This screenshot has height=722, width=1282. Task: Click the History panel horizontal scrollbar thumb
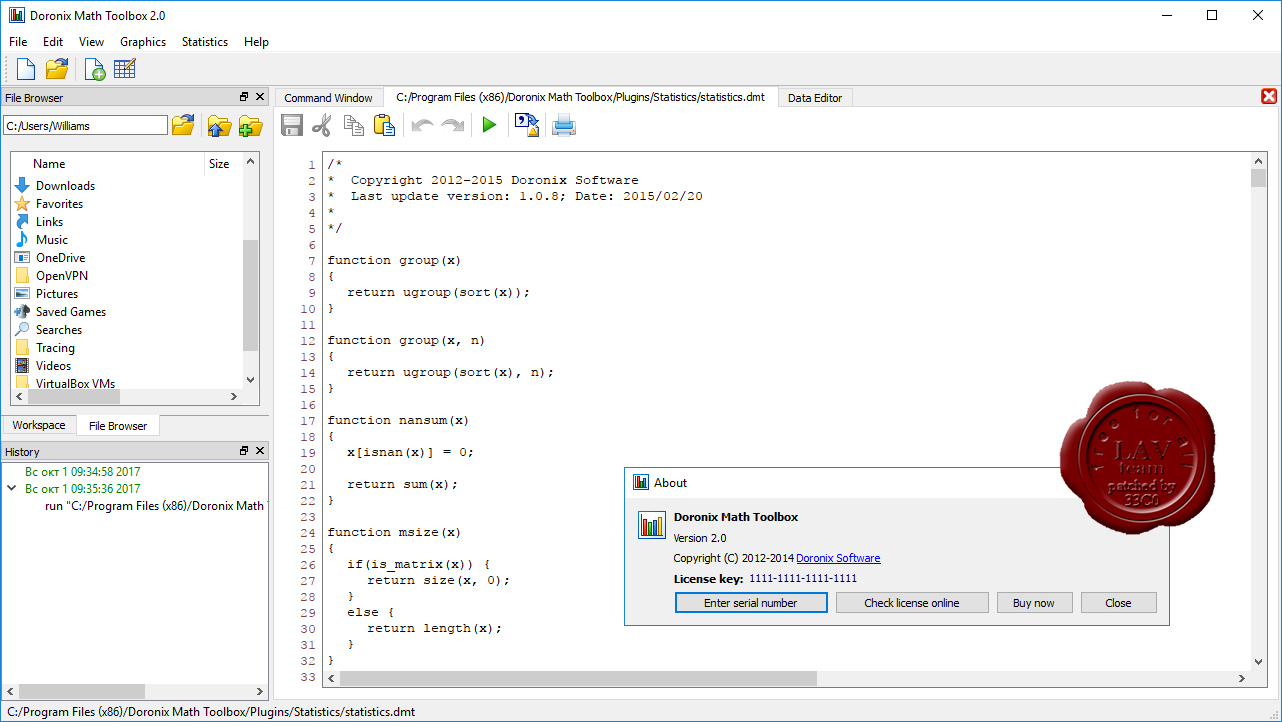click(x=82, y=691)
